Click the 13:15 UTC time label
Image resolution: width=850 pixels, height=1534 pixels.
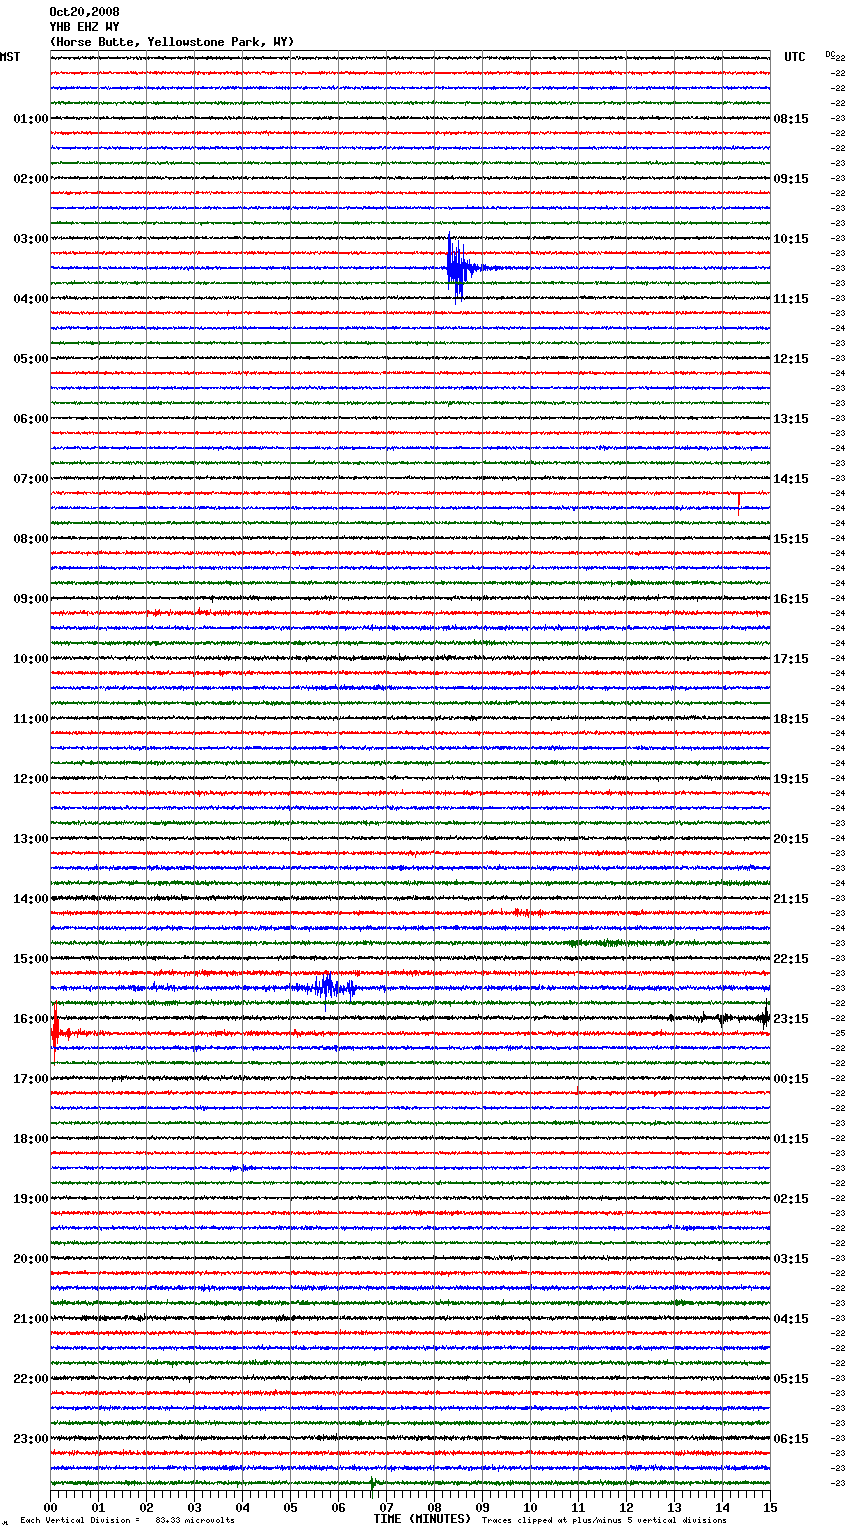[x=791, y=419]
